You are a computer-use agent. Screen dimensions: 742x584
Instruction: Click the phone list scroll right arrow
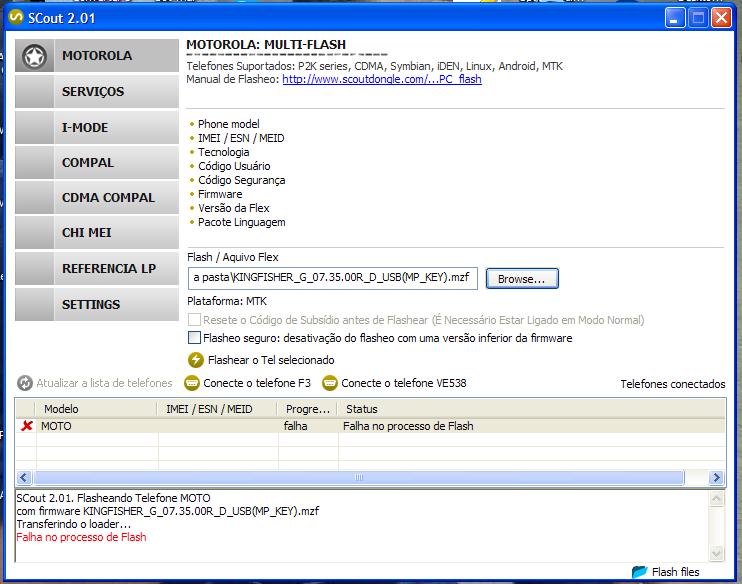pyautogui.click(x=717, y=477)
